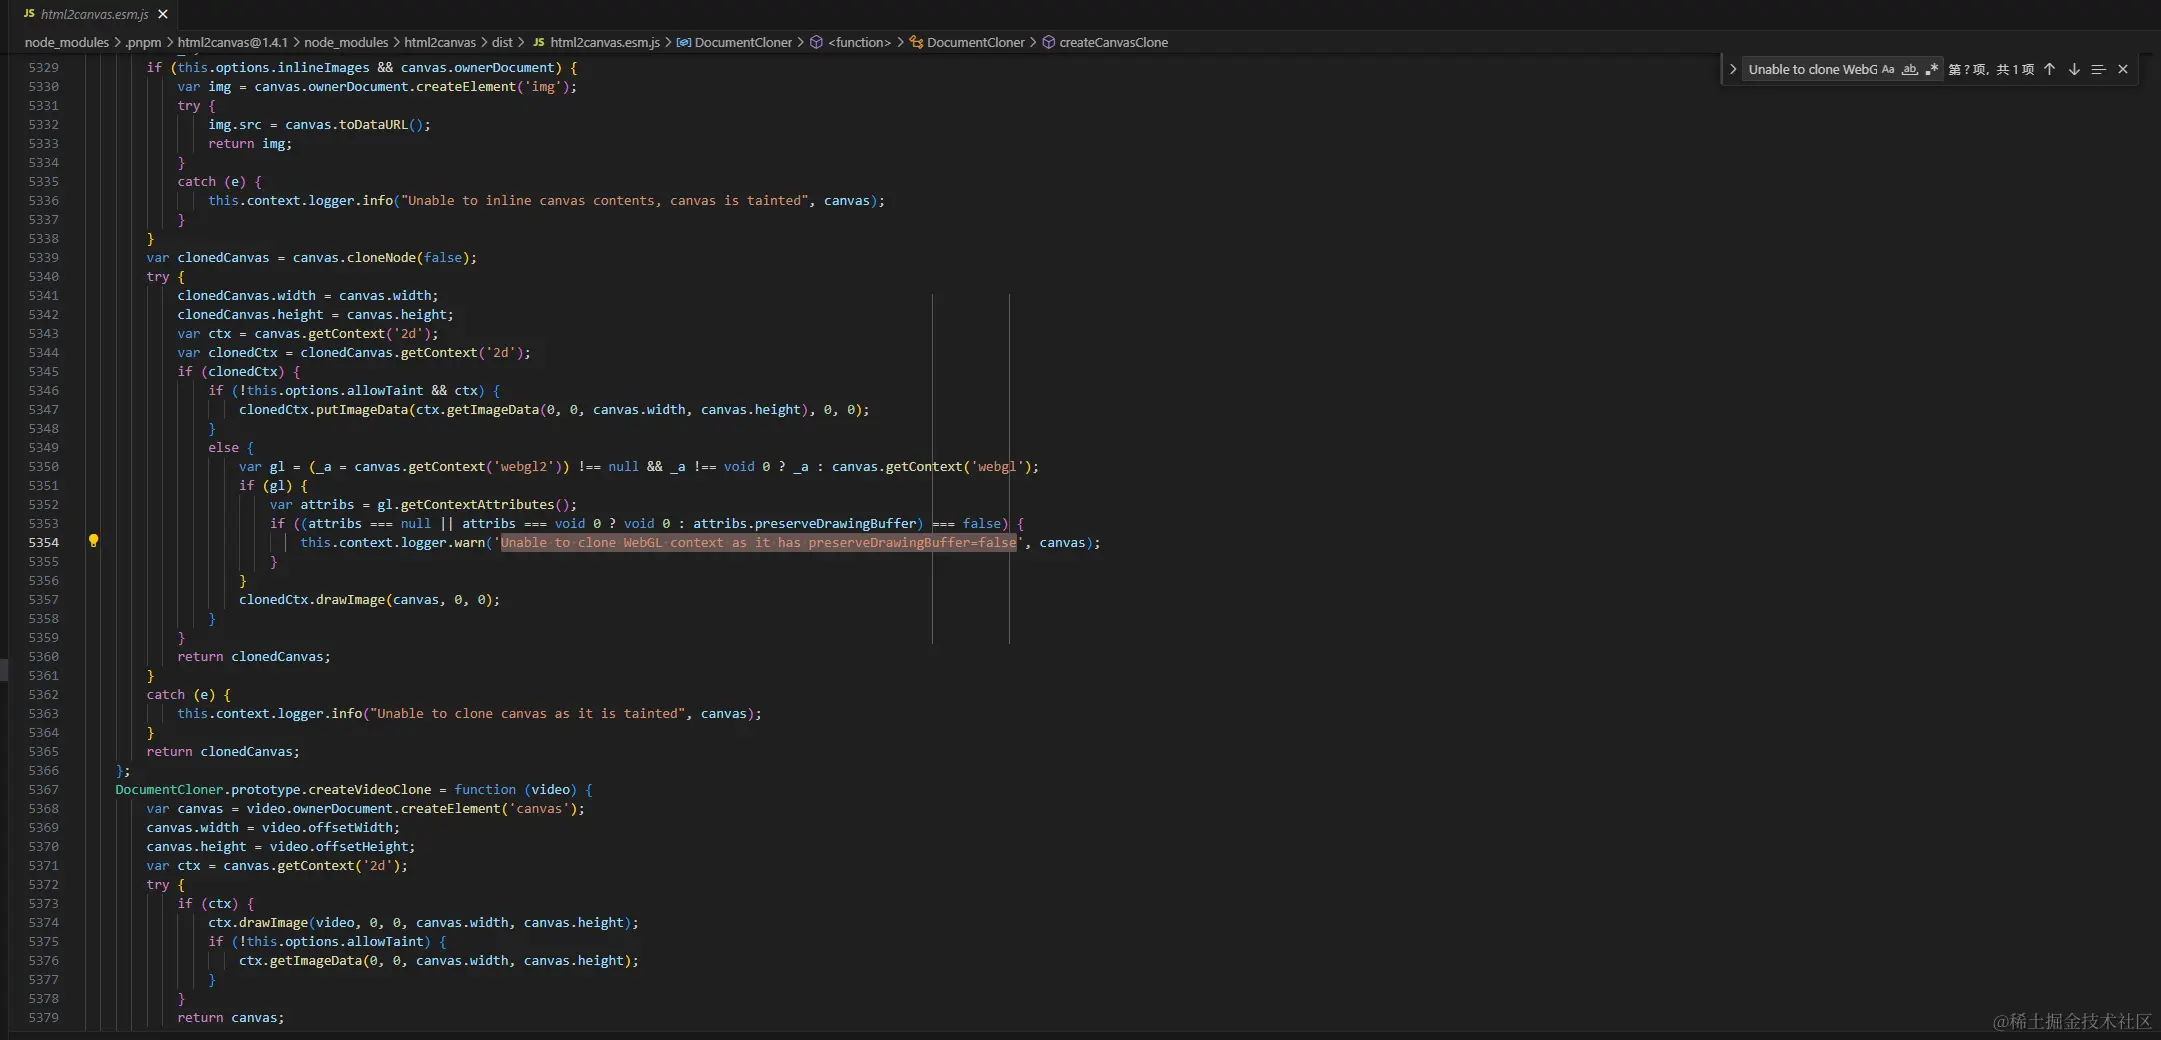
Task: Enable regular expression (.*) search
Action: click(x=1932, y=69)
